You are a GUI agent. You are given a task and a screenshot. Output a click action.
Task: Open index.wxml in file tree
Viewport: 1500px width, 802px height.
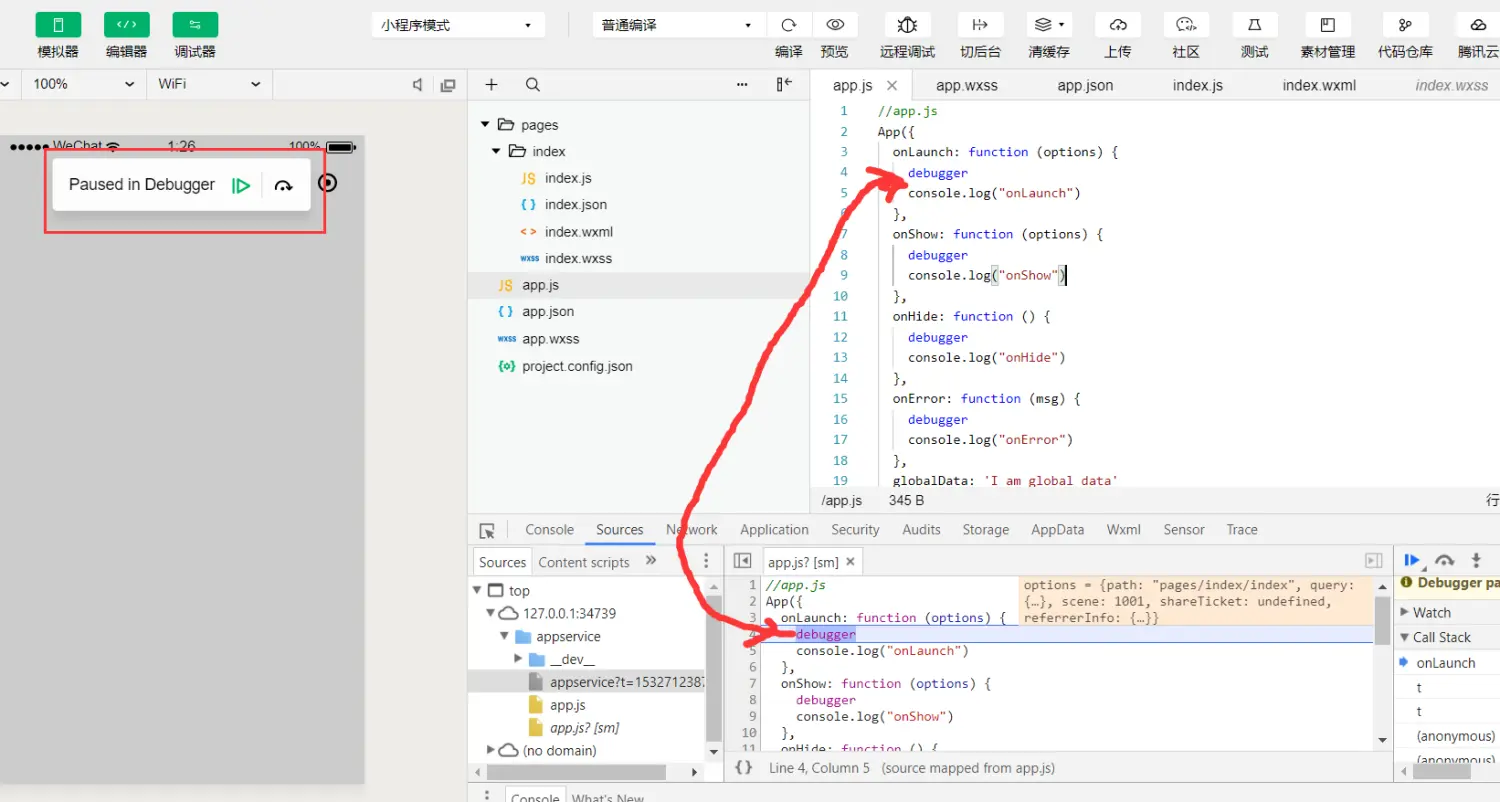pyautogui.click(x=579, y=231)
